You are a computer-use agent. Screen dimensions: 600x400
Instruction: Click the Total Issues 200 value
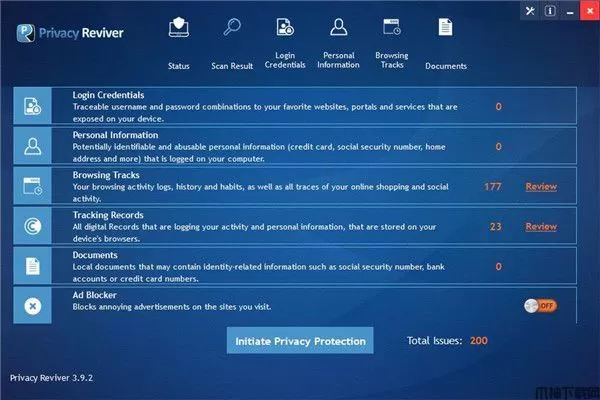[479, 340]
